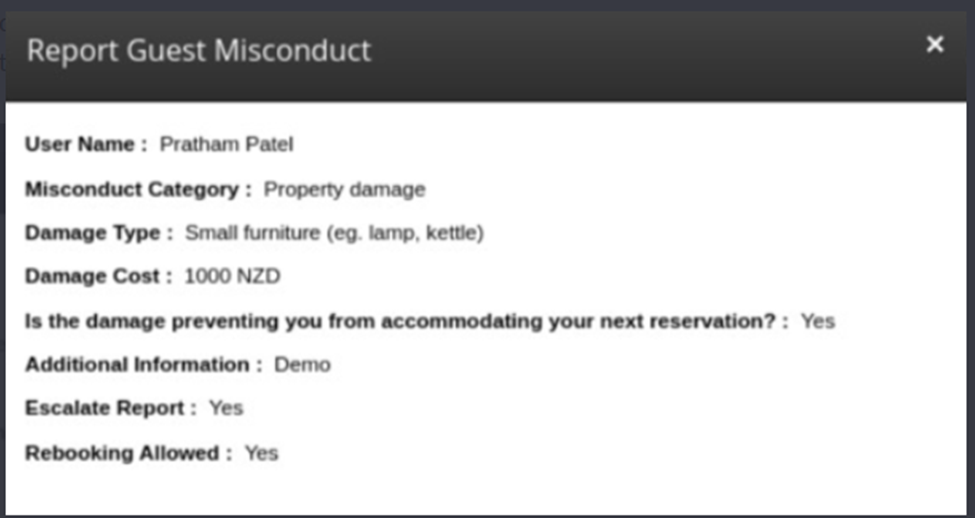Select Yes value for Escalate Report
Viewport: 975px width, 518px height.
[x=225, y=409]
